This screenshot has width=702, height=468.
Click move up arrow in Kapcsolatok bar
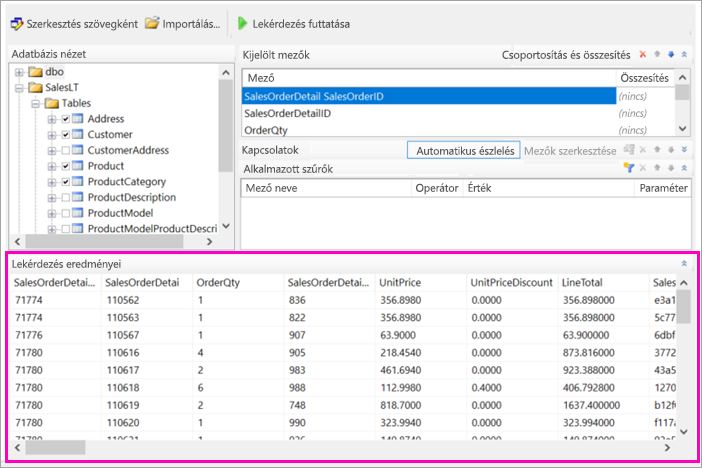pos(657,150)
